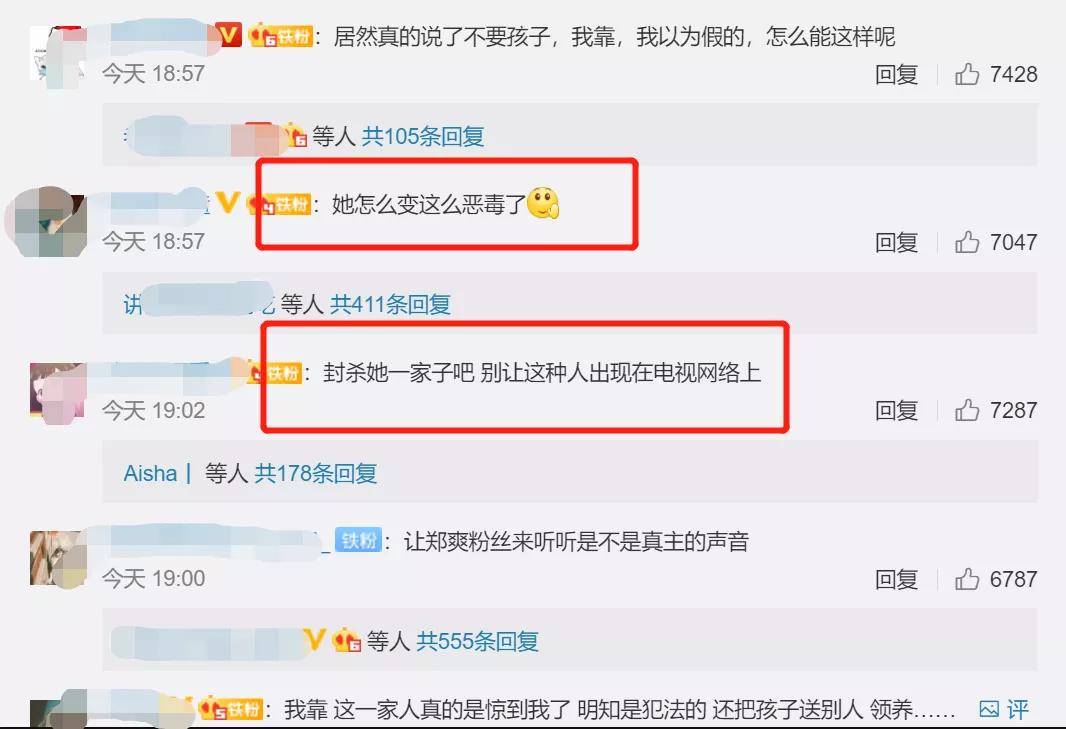Click the thinking emoji in the second comment
Screen dimensions: 1066x729
click(x=543, y=203)
